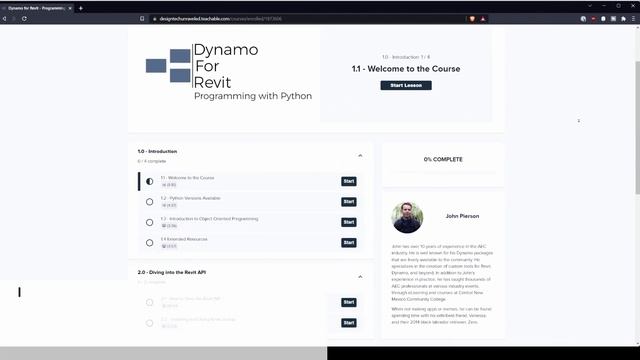Screen dimensions: 640x360
Task: Start lesson 2.2 in the Revit API section
Action: (x=349, y=323)
